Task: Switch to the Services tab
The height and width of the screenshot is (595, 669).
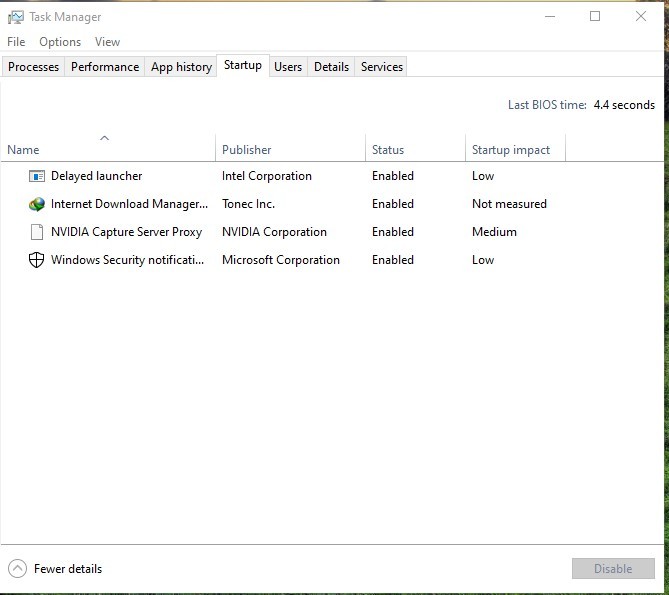Action: tap(381, 67)
